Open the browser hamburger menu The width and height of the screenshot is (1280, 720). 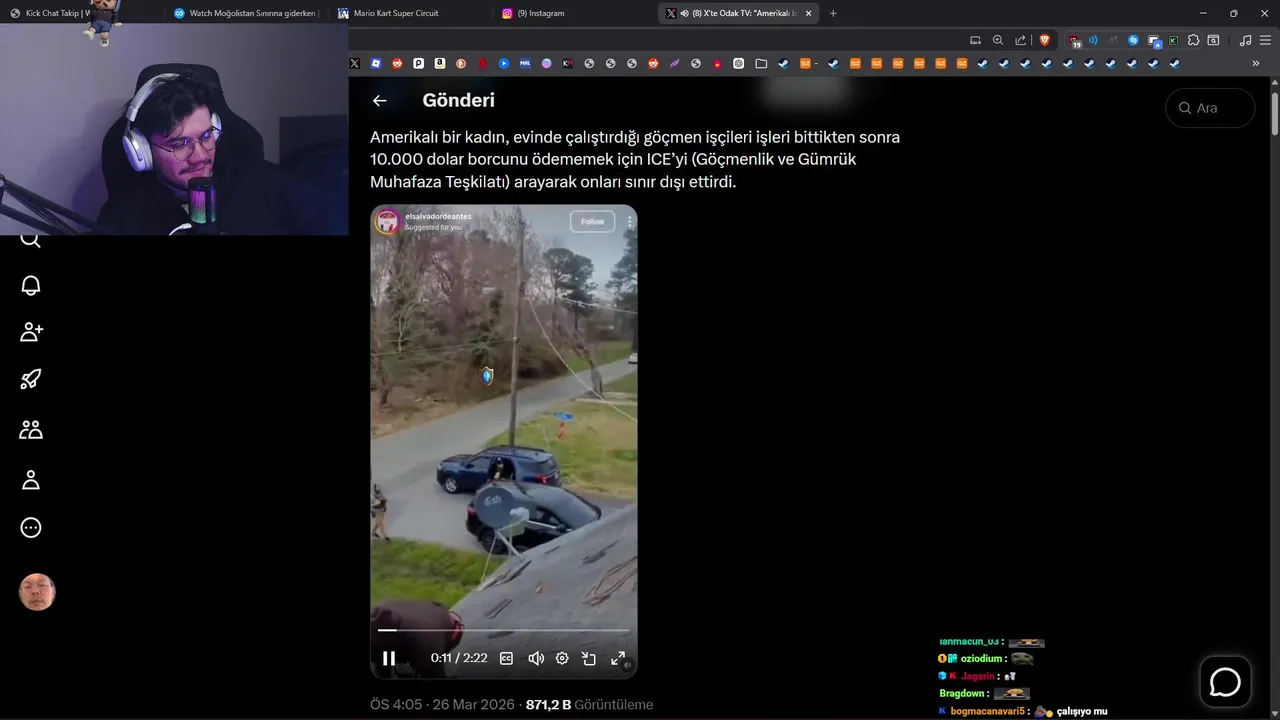(x=1266, y=40)
